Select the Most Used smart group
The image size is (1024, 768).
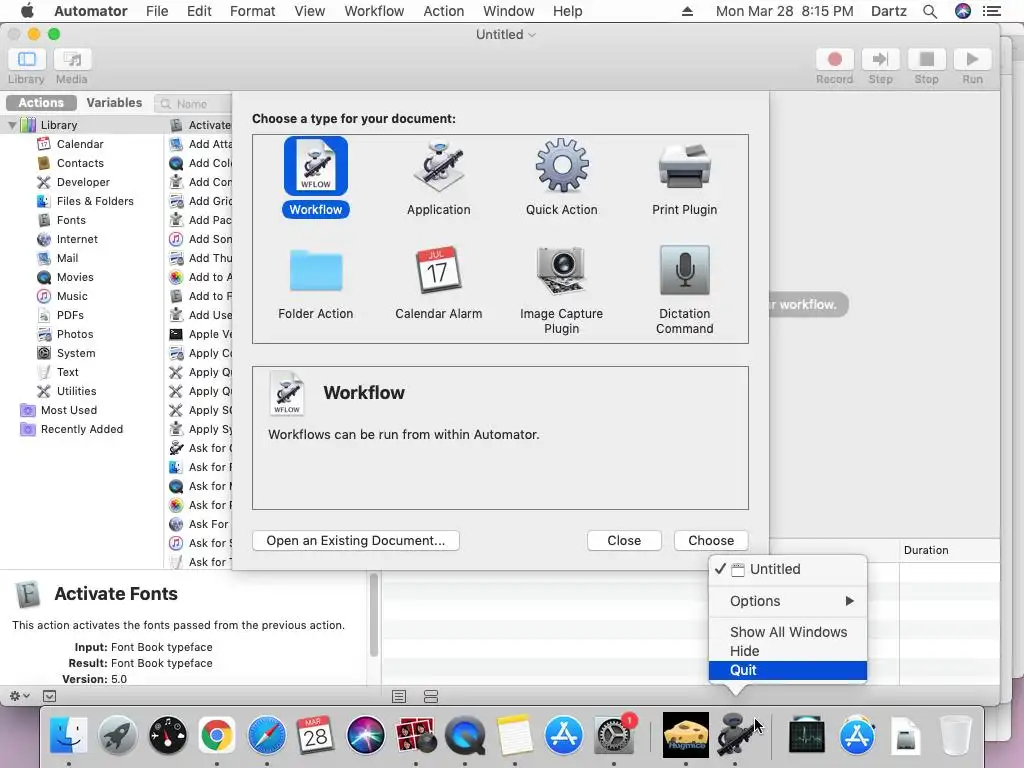[69, 410]
